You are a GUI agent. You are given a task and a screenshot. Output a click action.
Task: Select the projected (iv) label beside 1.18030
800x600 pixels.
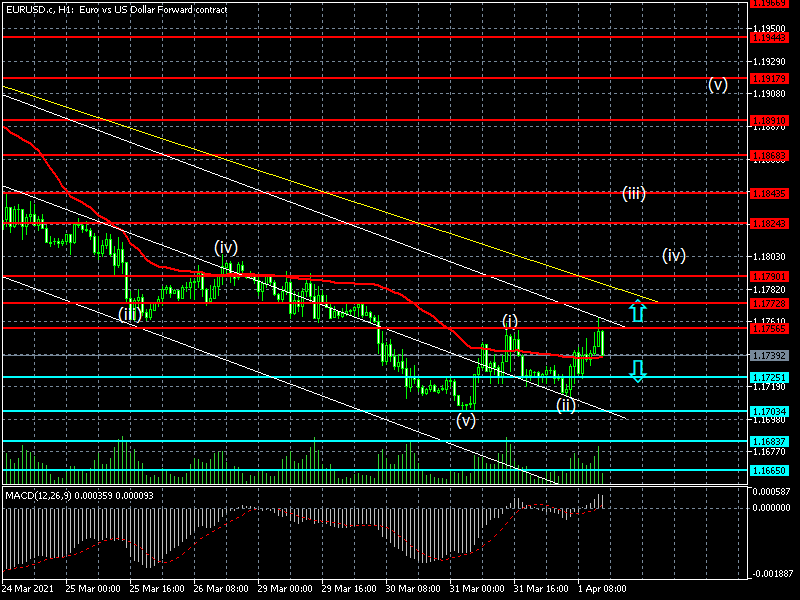(x=673, y=255)
